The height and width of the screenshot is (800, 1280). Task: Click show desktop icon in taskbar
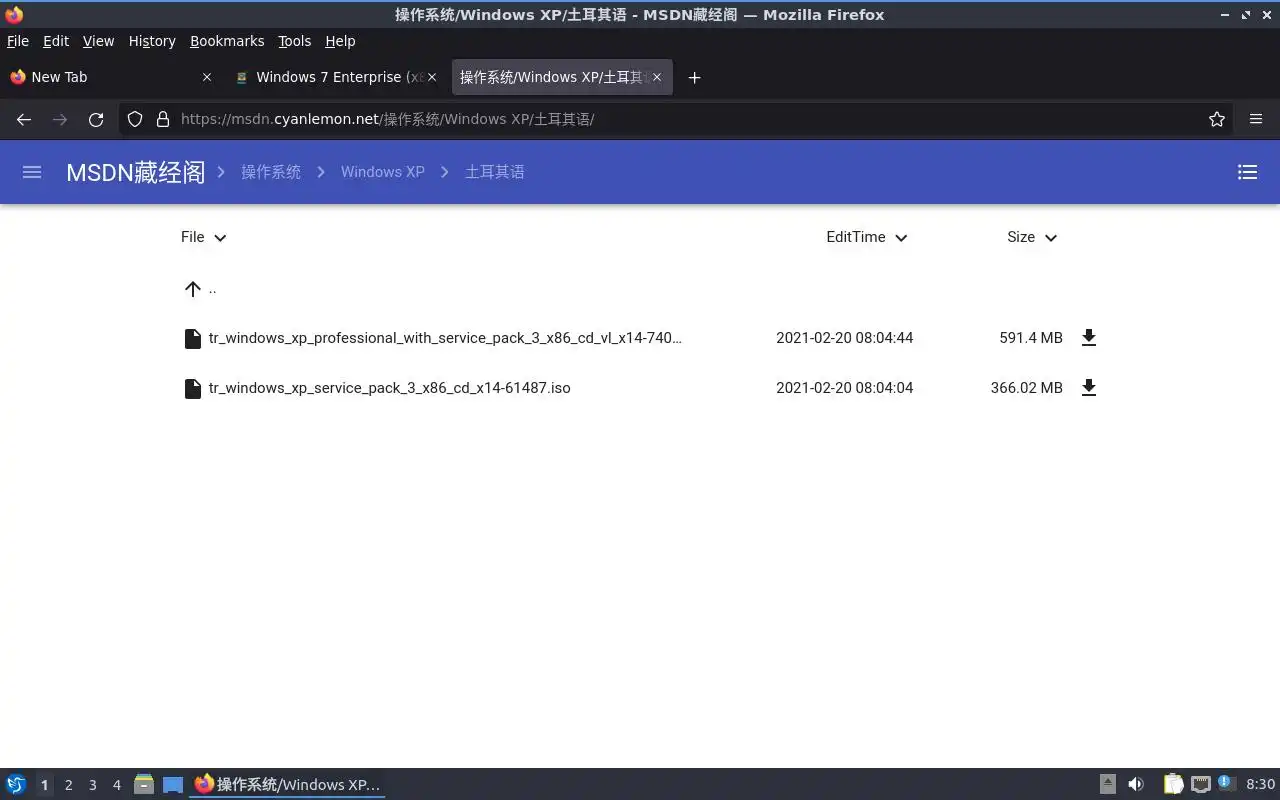click(x=173, y=784)
